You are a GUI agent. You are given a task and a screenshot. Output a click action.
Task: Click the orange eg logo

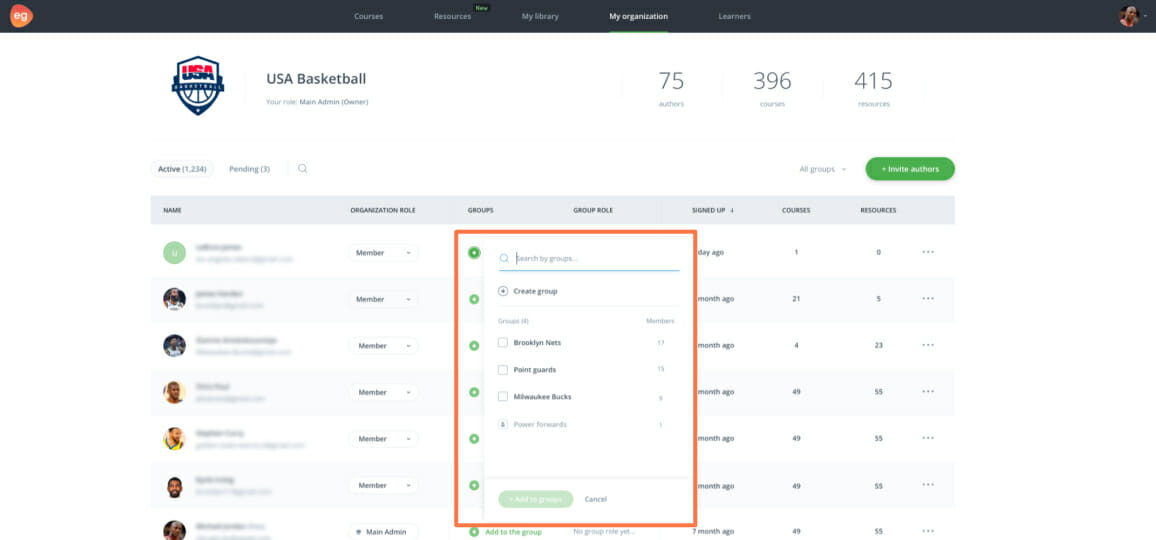pyautogui.click(x=21, y=15)
